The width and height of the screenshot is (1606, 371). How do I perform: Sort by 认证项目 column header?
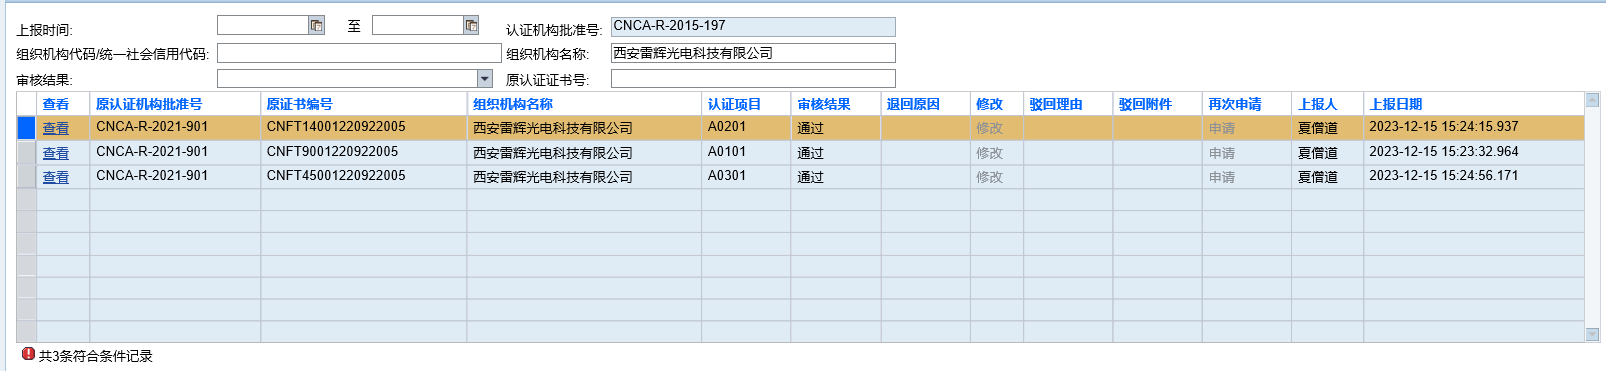(734, 104)
